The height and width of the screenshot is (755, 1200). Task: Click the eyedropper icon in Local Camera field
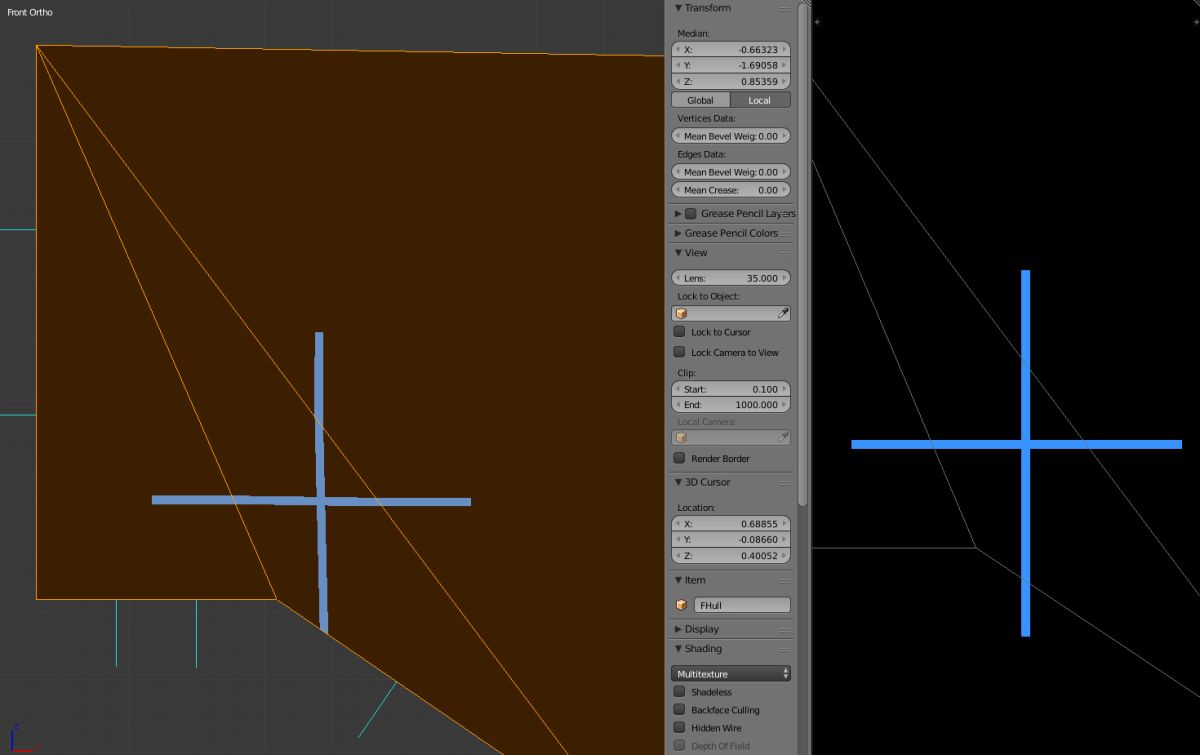tap(783, 437)
